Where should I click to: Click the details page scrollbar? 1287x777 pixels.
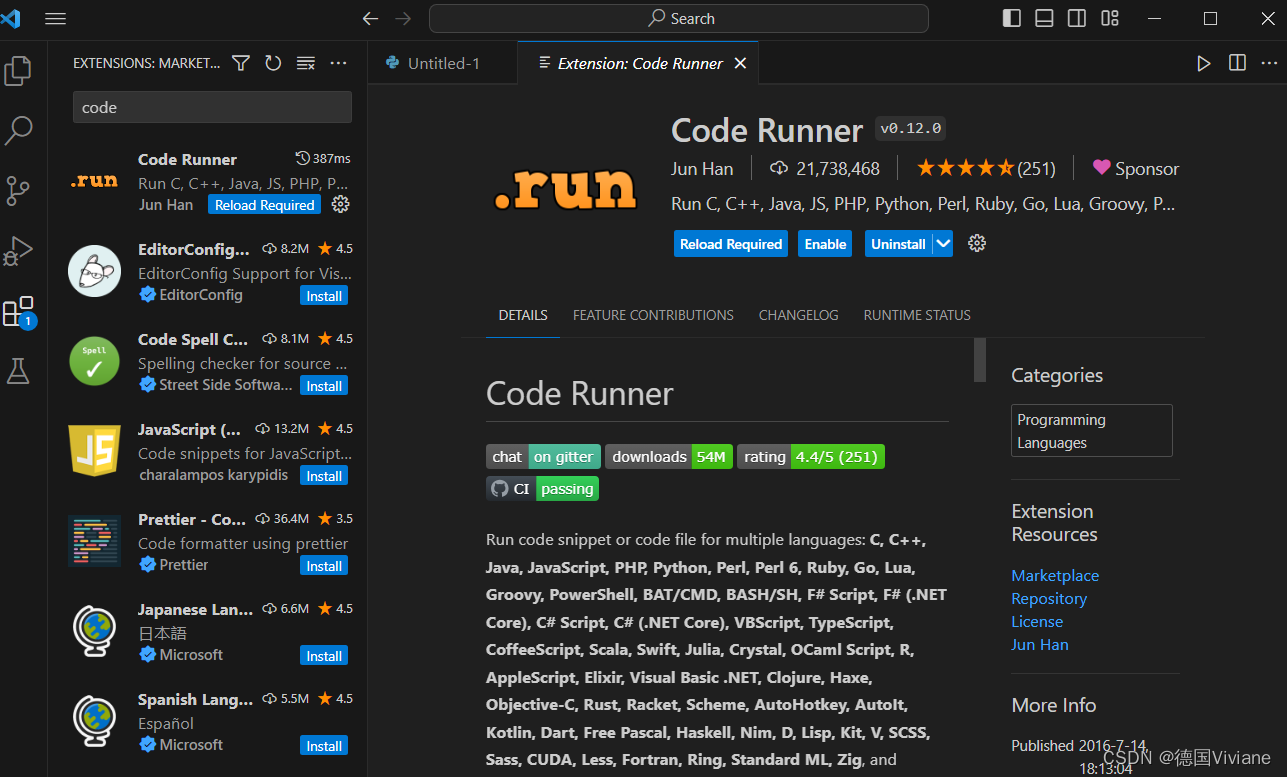click(x=980, y=360)
